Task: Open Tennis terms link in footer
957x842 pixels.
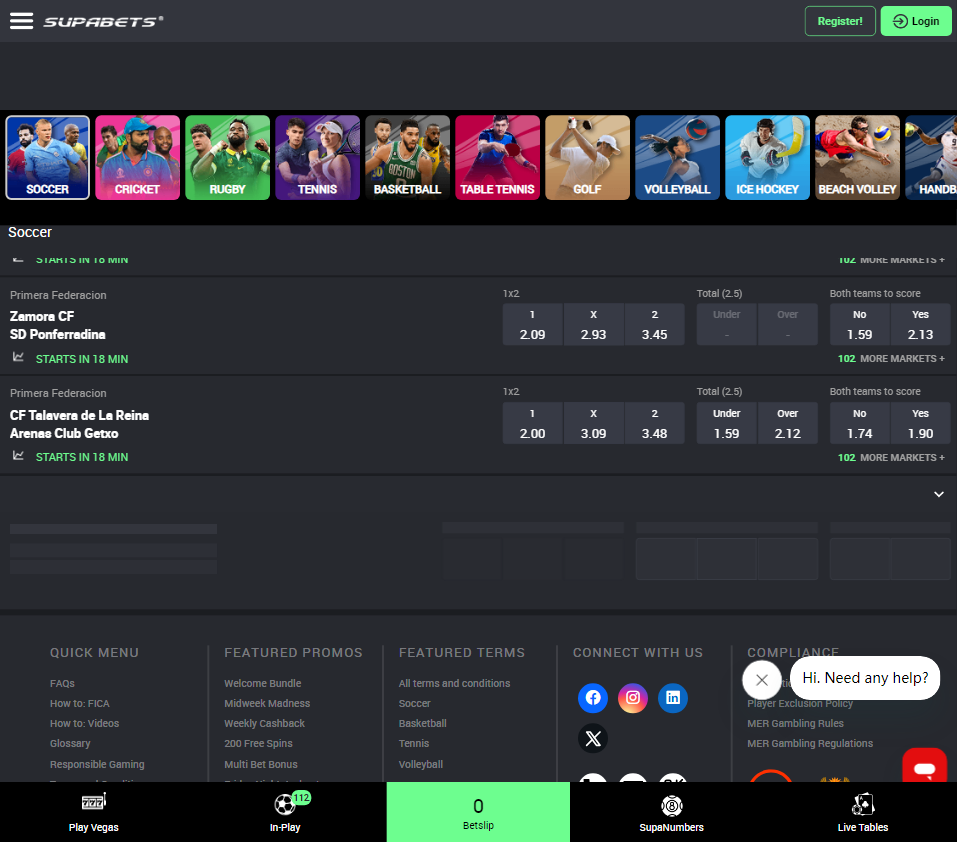Action: [x=414, y=744]
